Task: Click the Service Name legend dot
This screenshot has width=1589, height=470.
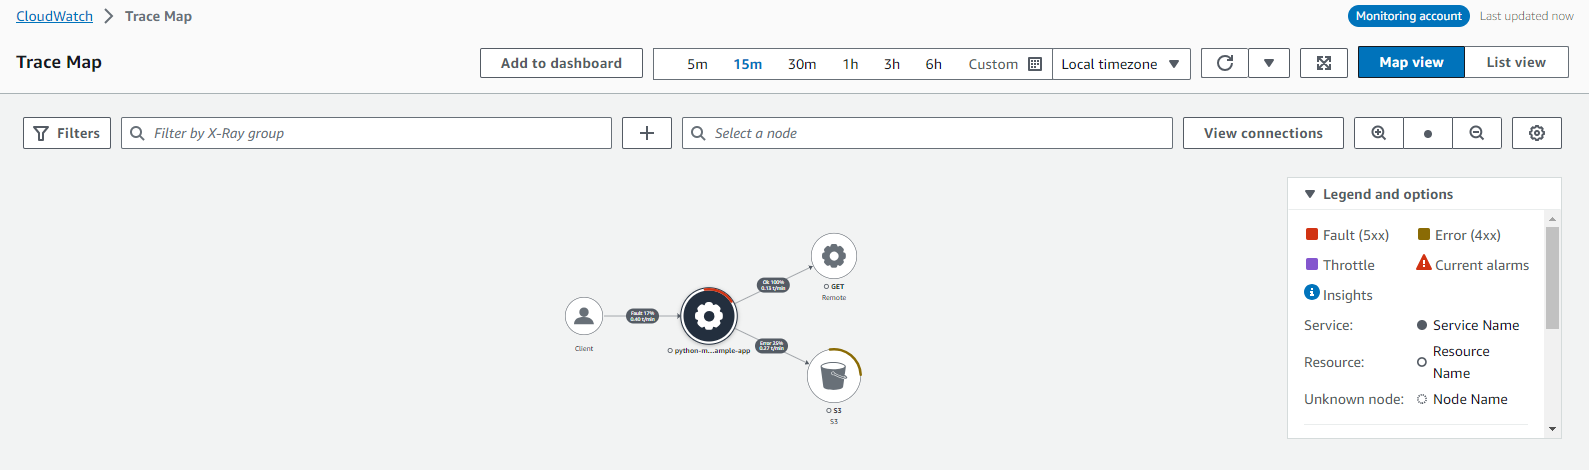Action: (x=1422, y=325)
